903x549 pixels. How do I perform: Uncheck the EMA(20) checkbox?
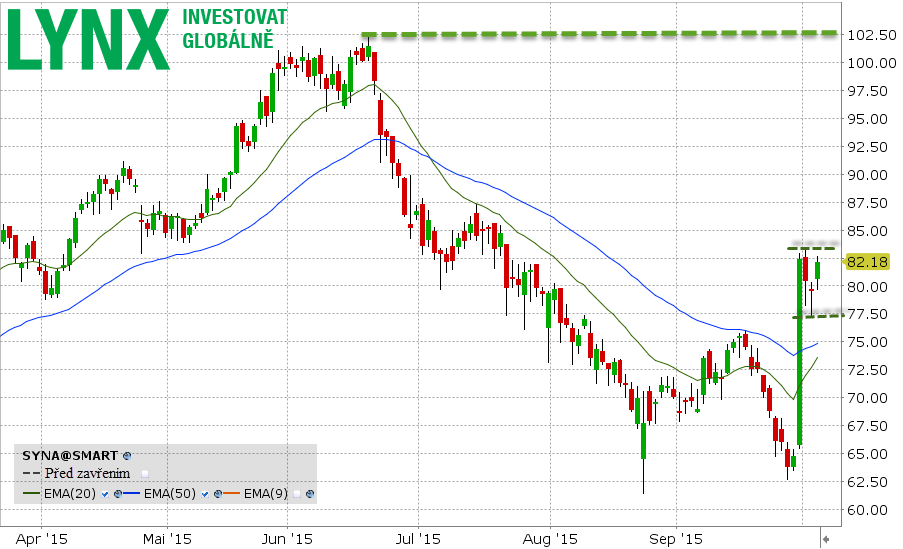pos(105,494)
